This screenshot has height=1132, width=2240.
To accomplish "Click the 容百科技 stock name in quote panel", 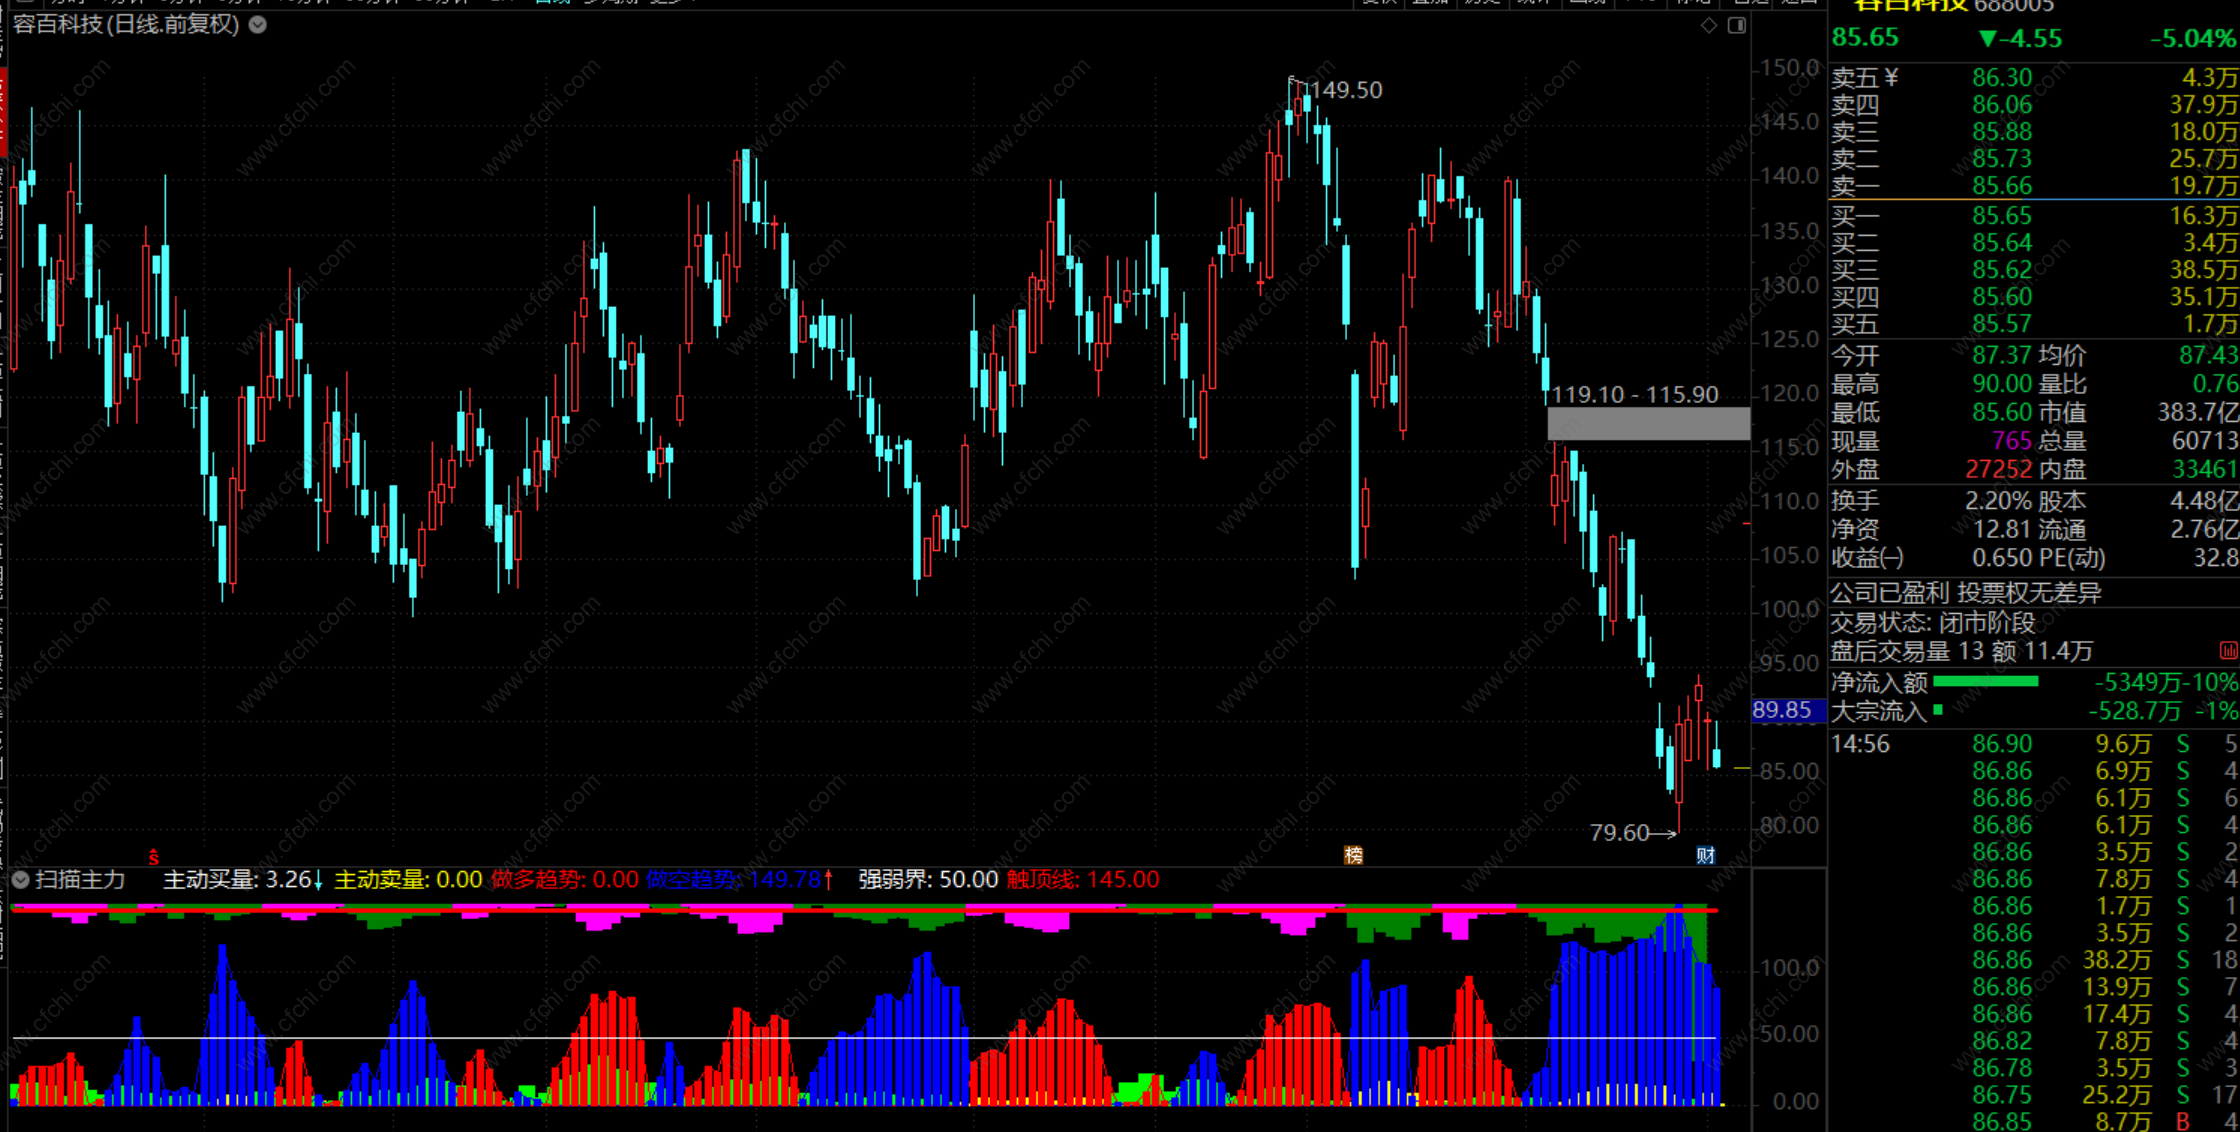I will click(1910, 5).
